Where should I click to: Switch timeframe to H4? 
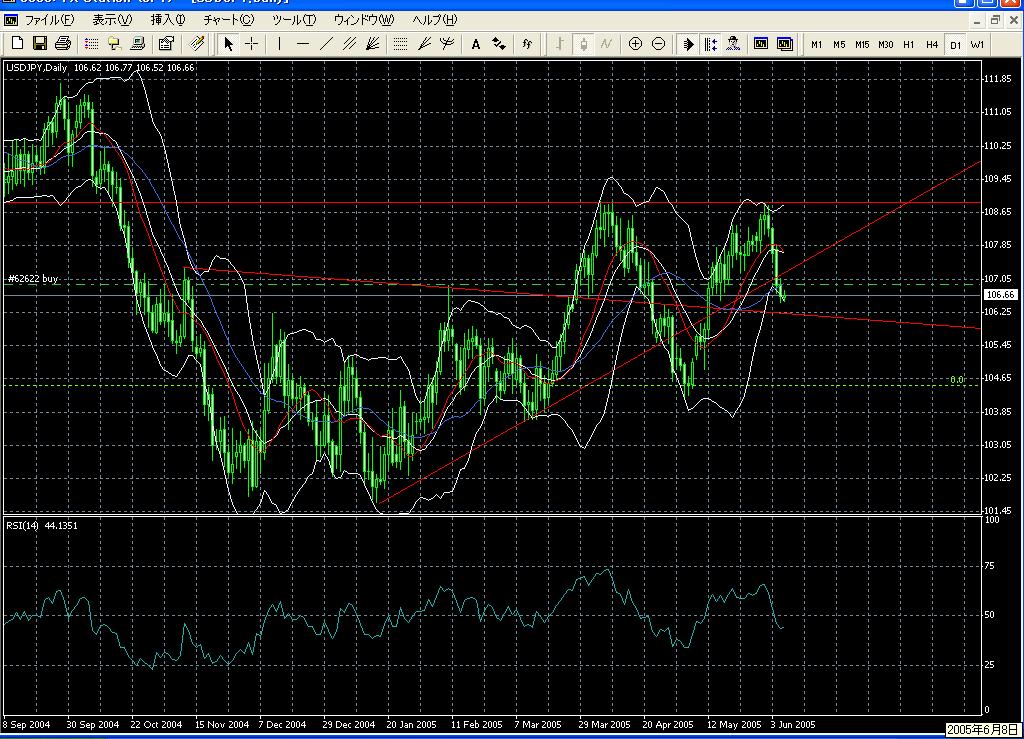(932, 44)
